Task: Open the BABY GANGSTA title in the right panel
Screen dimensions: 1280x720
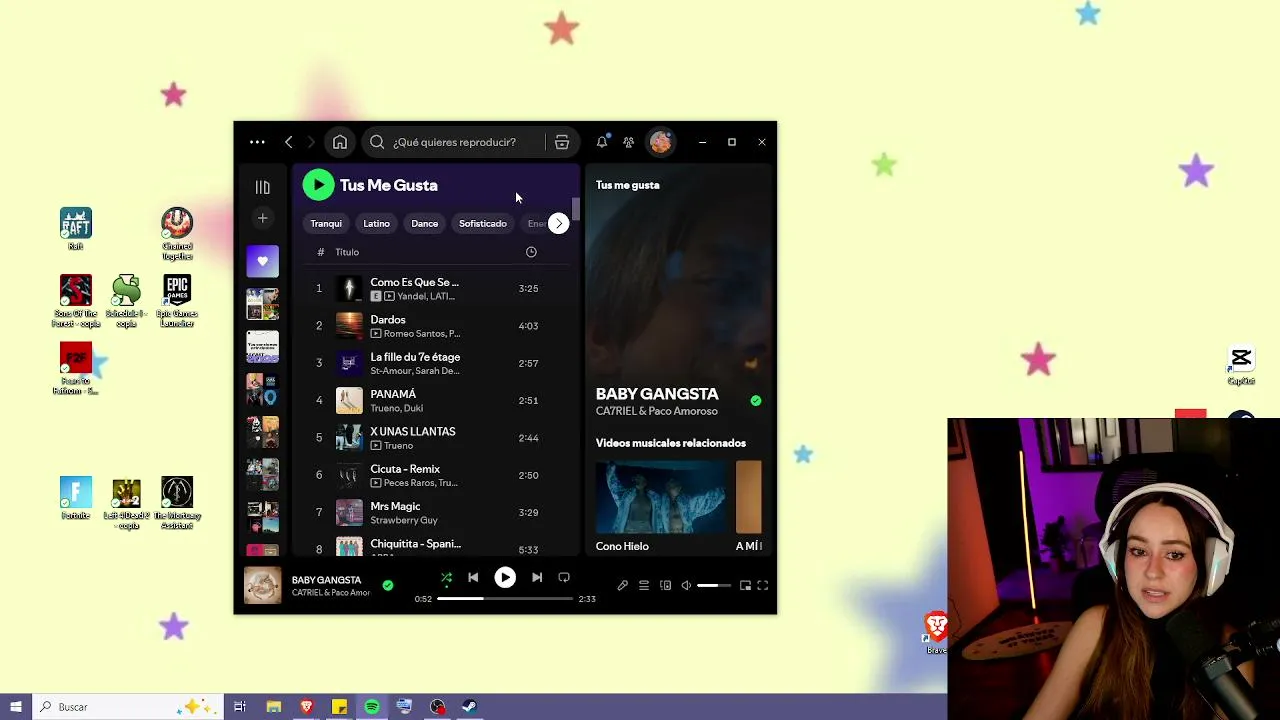Action: [657, 394]
